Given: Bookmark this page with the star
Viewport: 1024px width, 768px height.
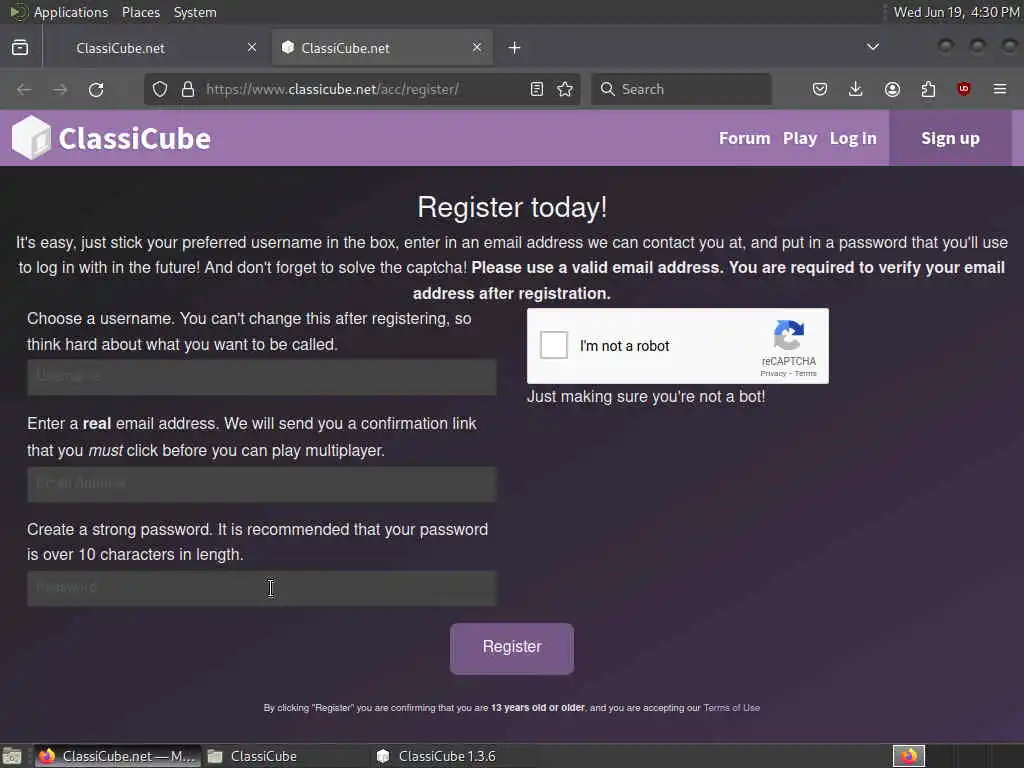Looking at the screenshot, I should [566, 89].
